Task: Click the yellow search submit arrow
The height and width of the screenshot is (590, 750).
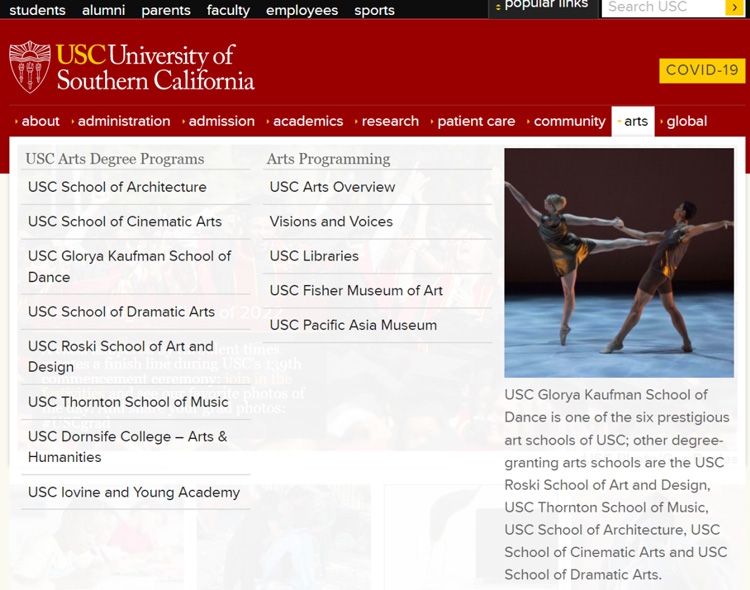Action: 735,8
